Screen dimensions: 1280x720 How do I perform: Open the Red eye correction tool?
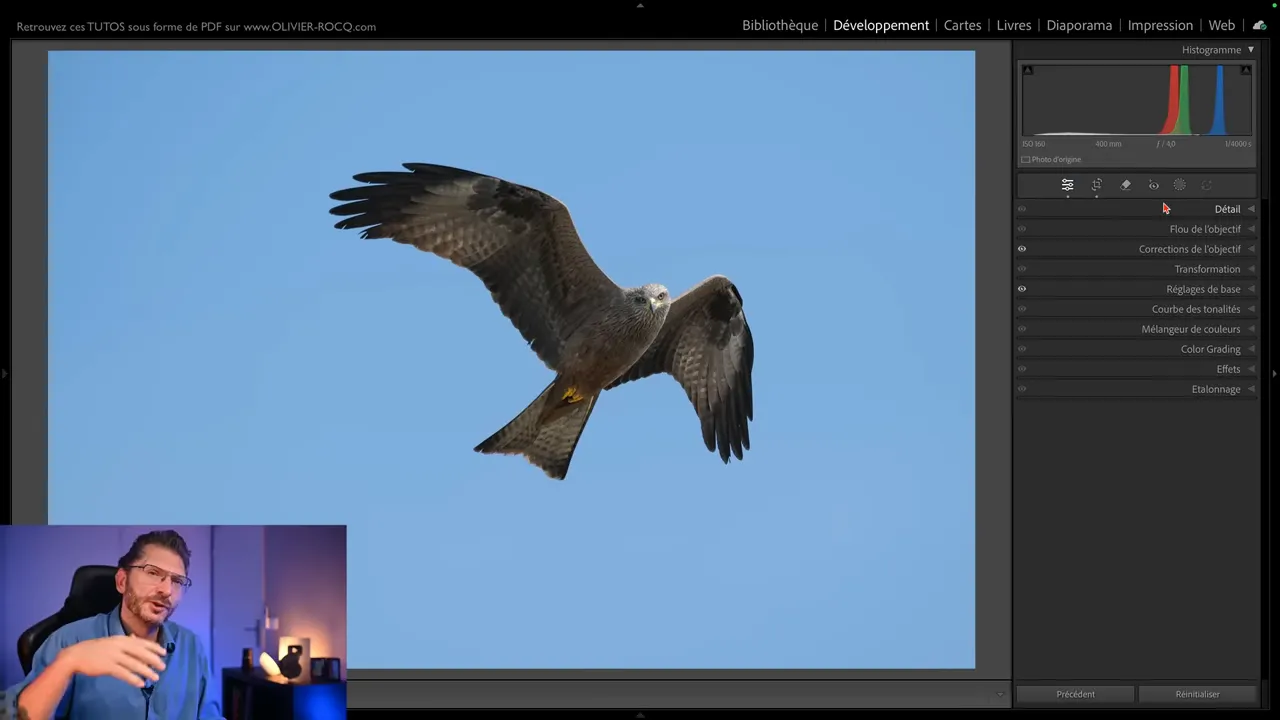[x=1154, y=185]
